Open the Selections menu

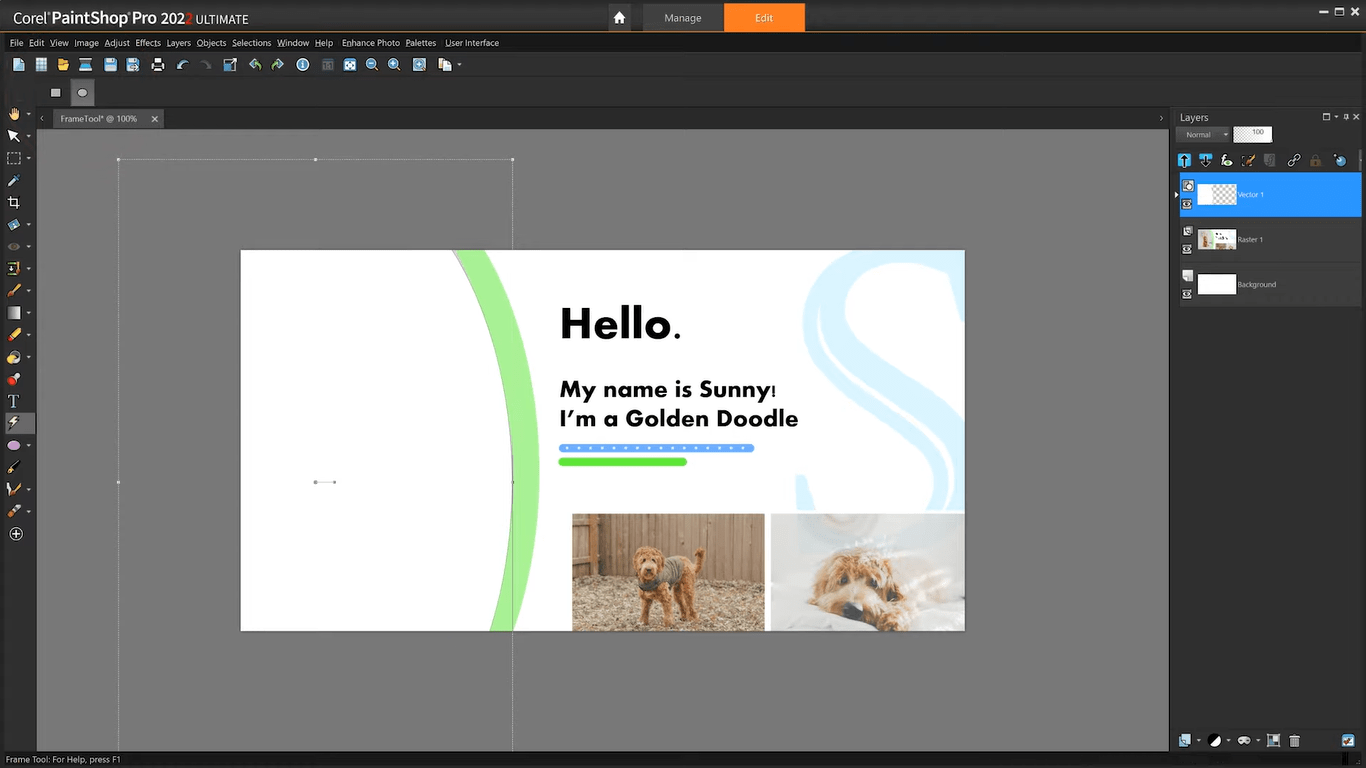(251, 43)
